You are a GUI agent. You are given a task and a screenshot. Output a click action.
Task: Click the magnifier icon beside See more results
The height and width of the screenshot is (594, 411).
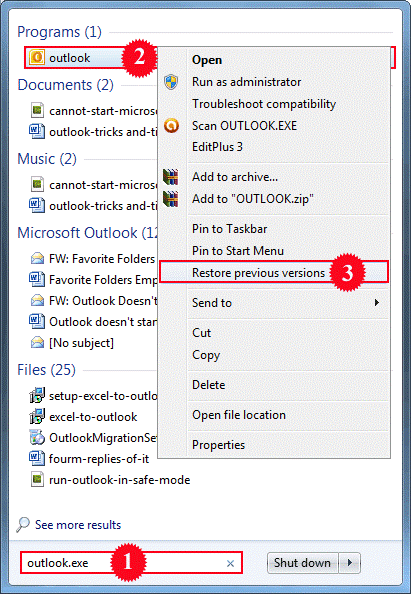pyautogui.click(x=23, y=525)
